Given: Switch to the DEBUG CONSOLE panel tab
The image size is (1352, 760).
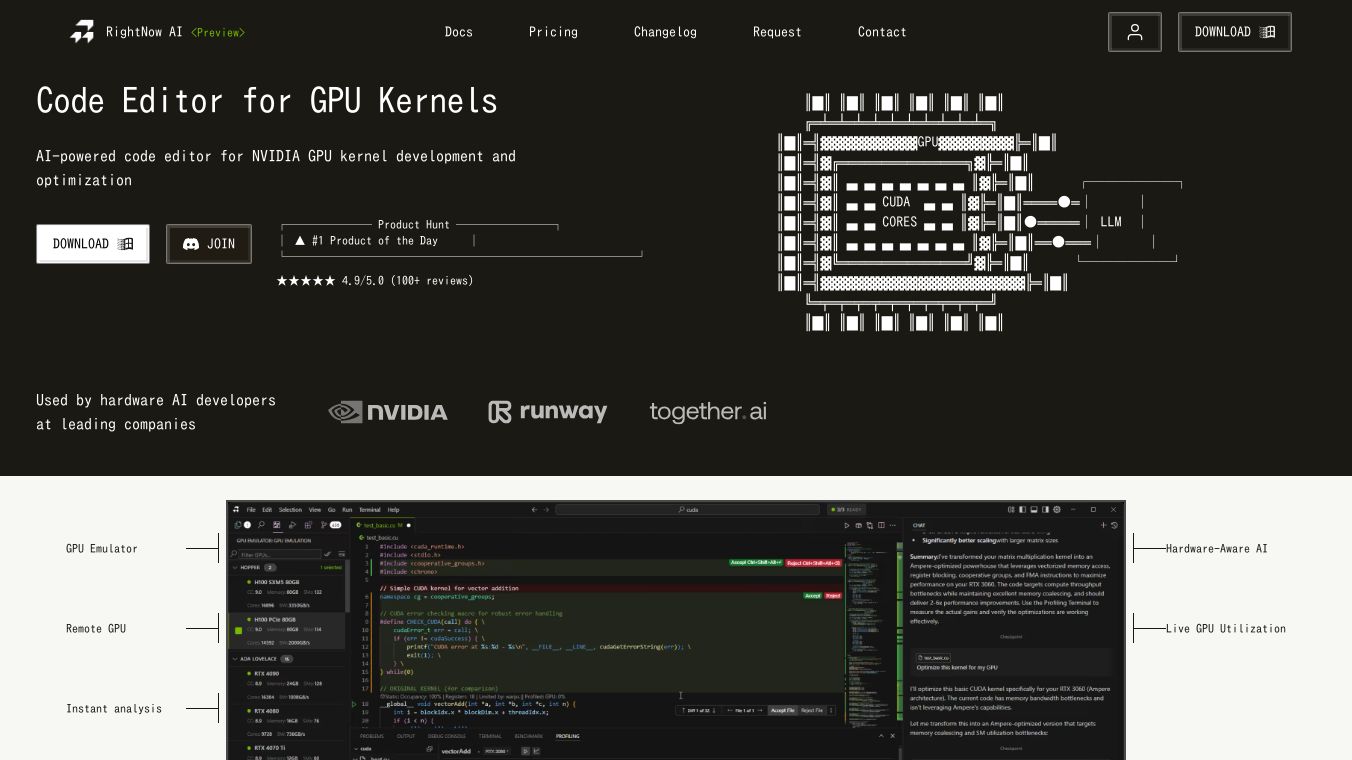Looking at the screenshot, I should (x=446, y=736).
